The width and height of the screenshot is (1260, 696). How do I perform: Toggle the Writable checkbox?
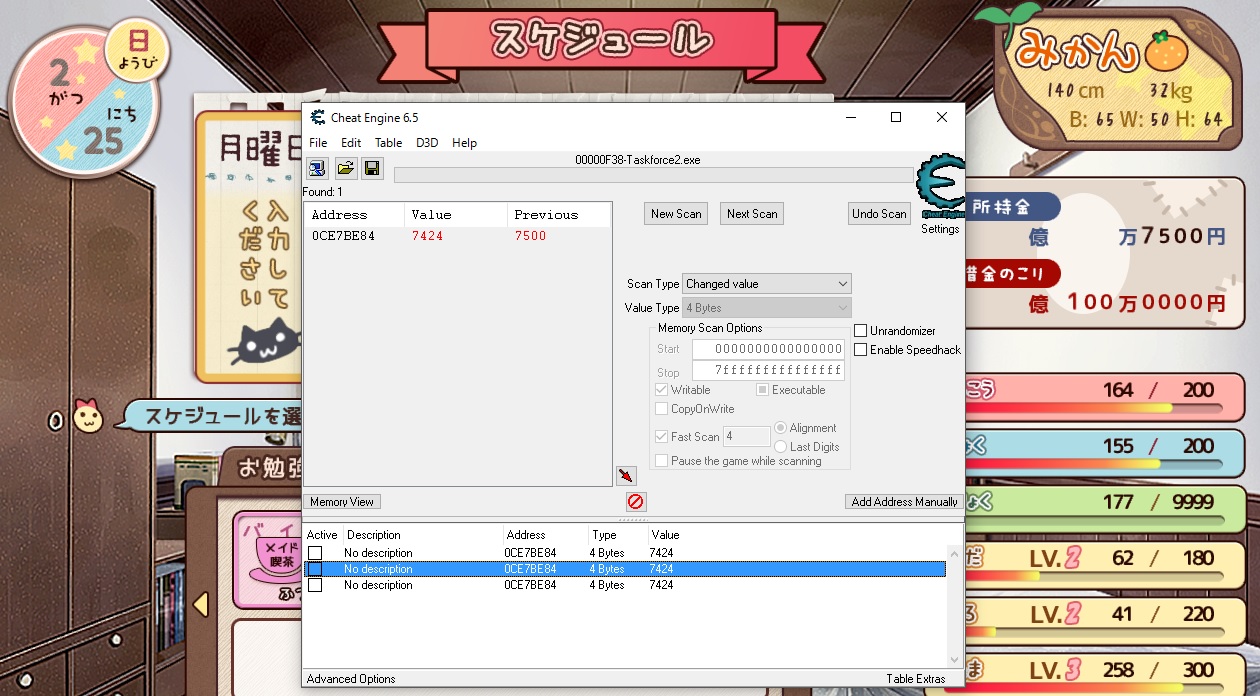(662, 390)
